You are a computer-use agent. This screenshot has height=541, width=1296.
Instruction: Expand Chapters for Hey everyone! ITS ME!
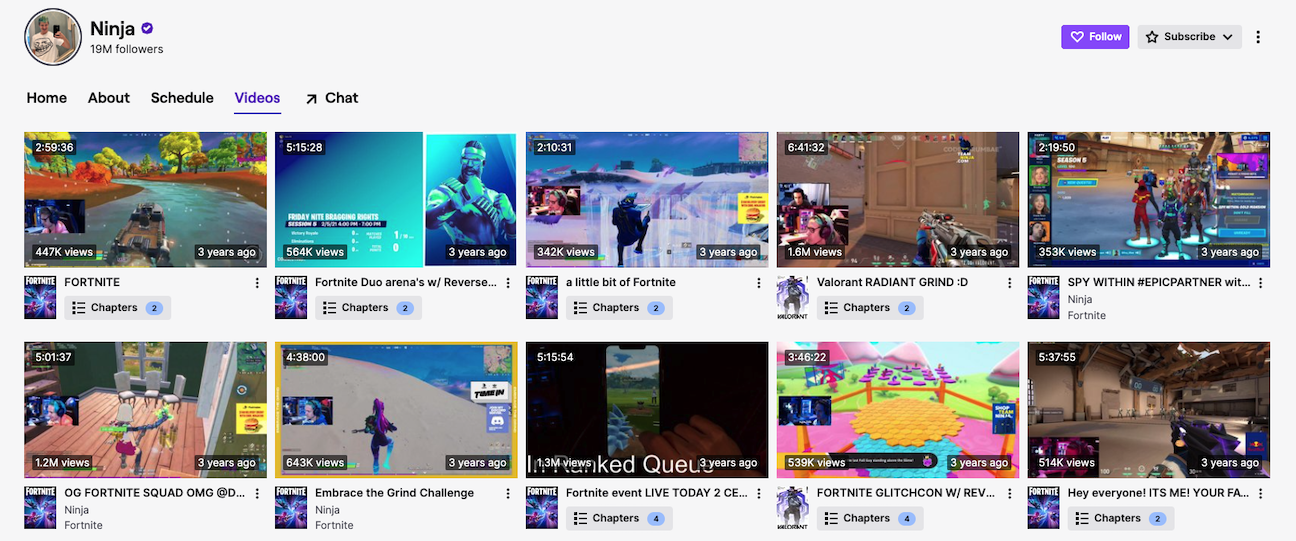point(1122,518)
